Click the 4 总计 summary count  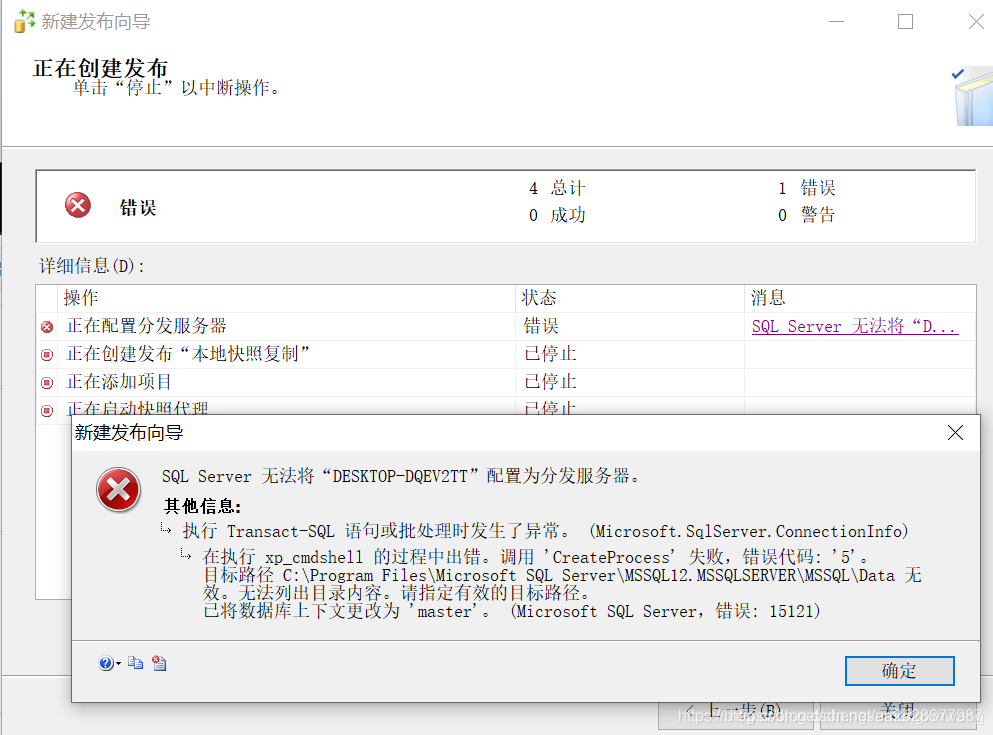click(x=557, y=188)
